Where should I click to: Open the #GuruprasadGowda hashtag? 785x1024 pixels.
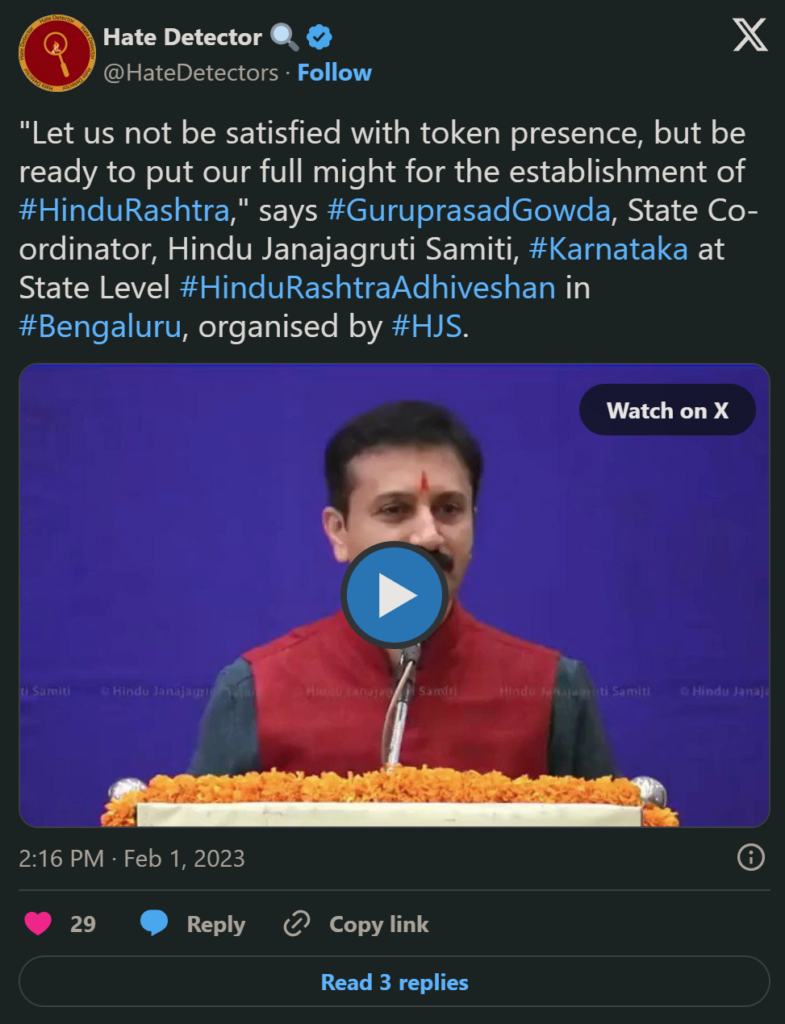[468, 210]
